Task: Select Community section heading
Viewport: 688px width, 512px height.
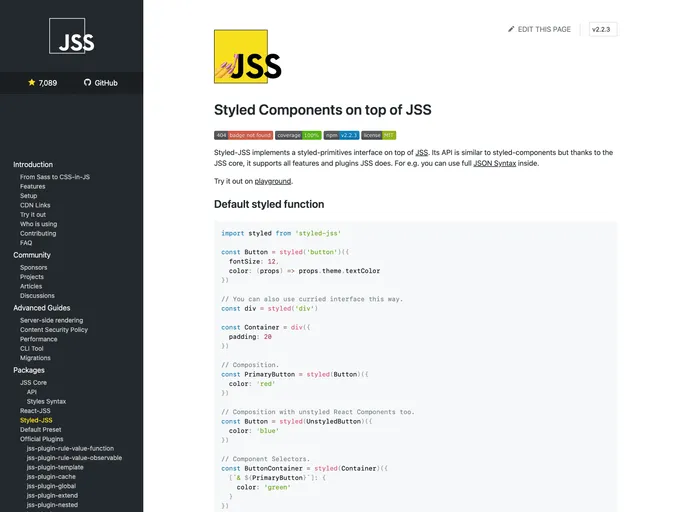Action: point(32,255)
